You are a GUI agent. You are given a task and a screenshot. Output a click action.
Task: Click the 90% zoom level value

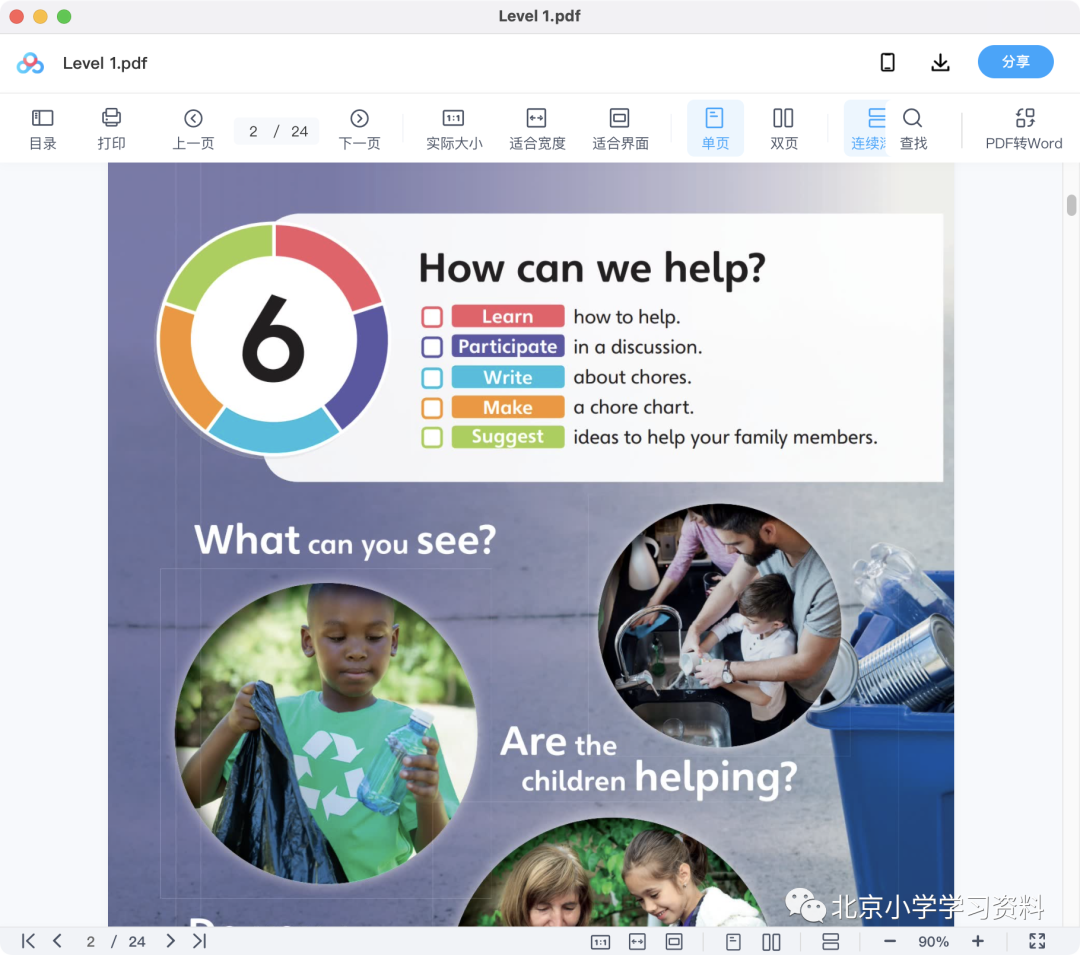[933, 942]
